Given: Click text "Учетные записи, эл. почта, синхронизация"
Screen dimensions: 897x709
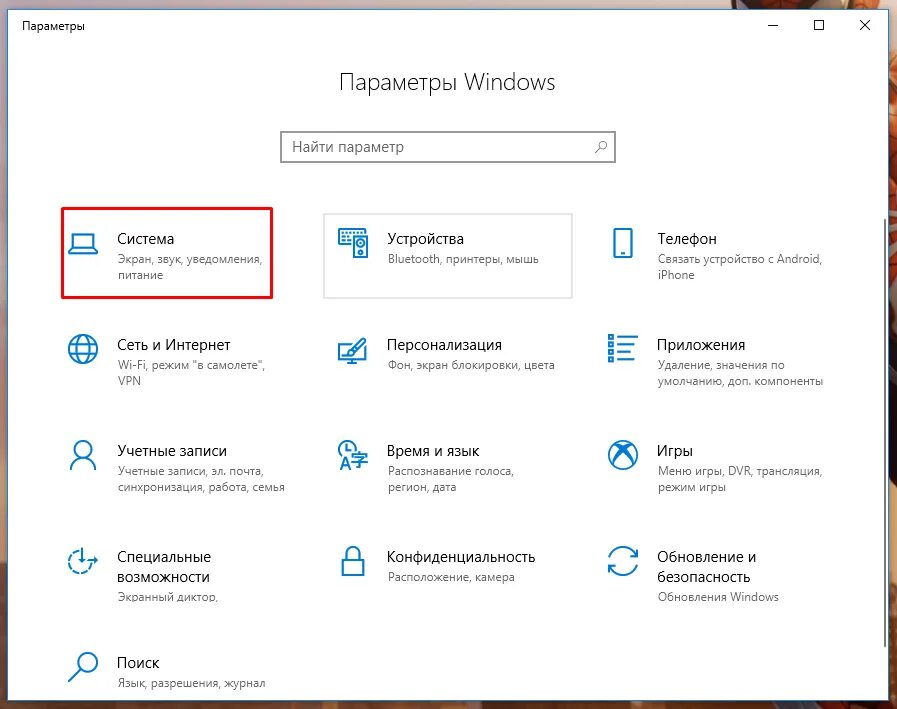Looking at the screenshot, I should 201,479.
